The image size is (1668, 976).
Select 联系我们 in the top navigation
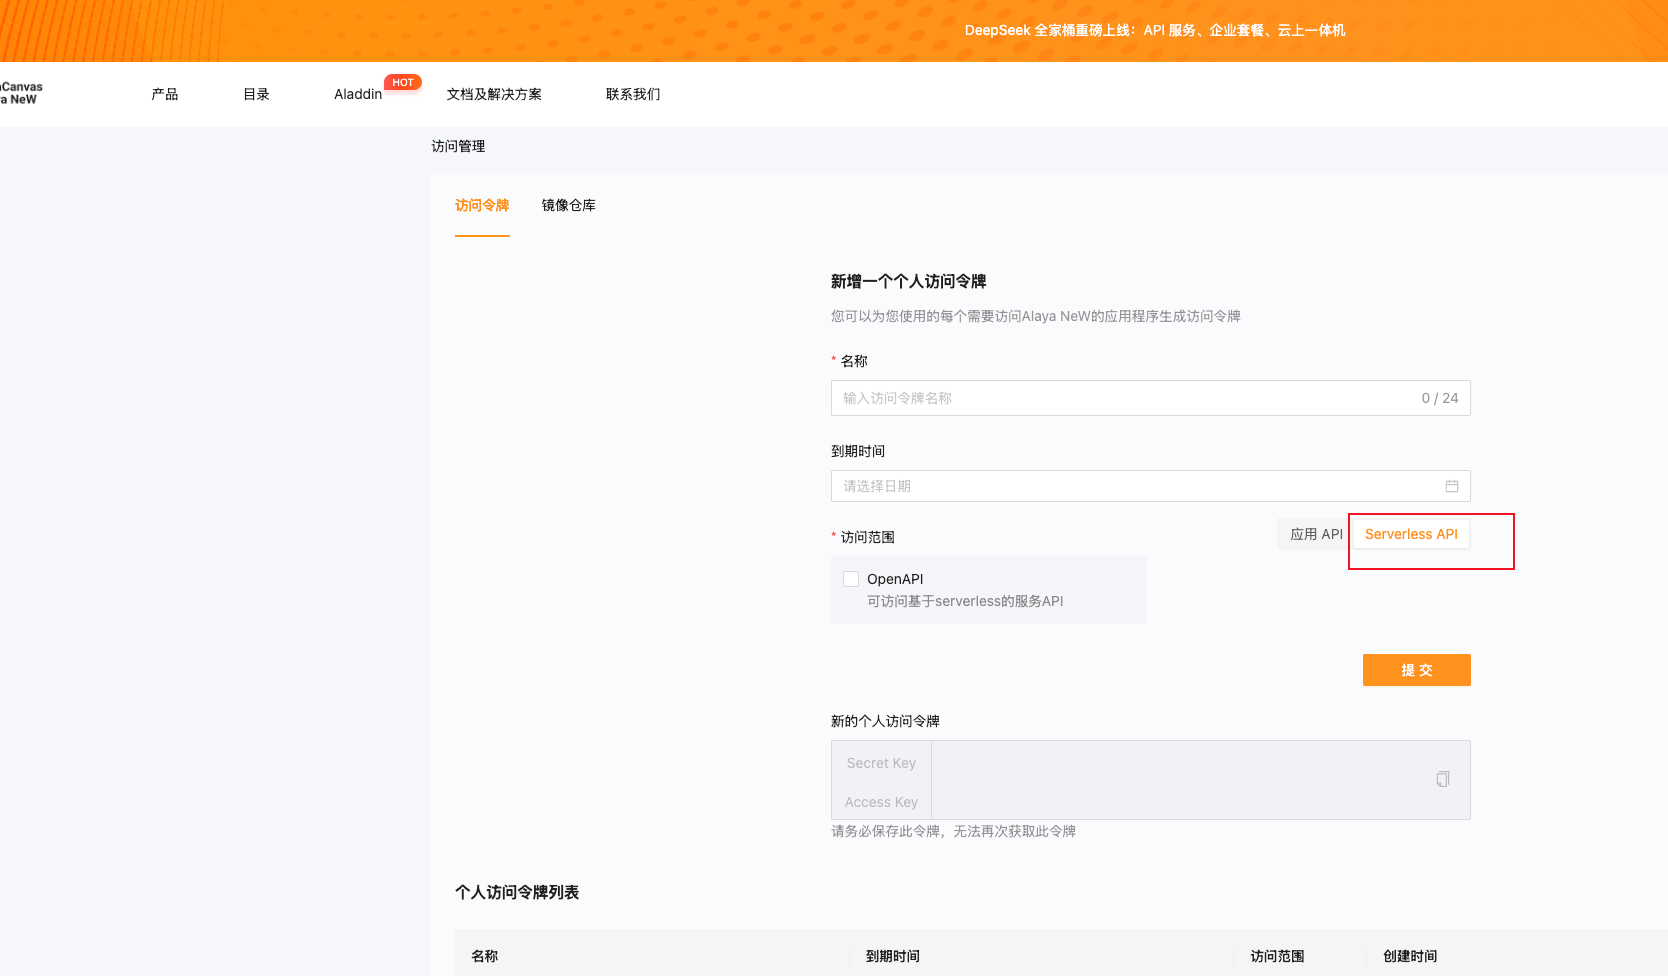tap(633, 94)
